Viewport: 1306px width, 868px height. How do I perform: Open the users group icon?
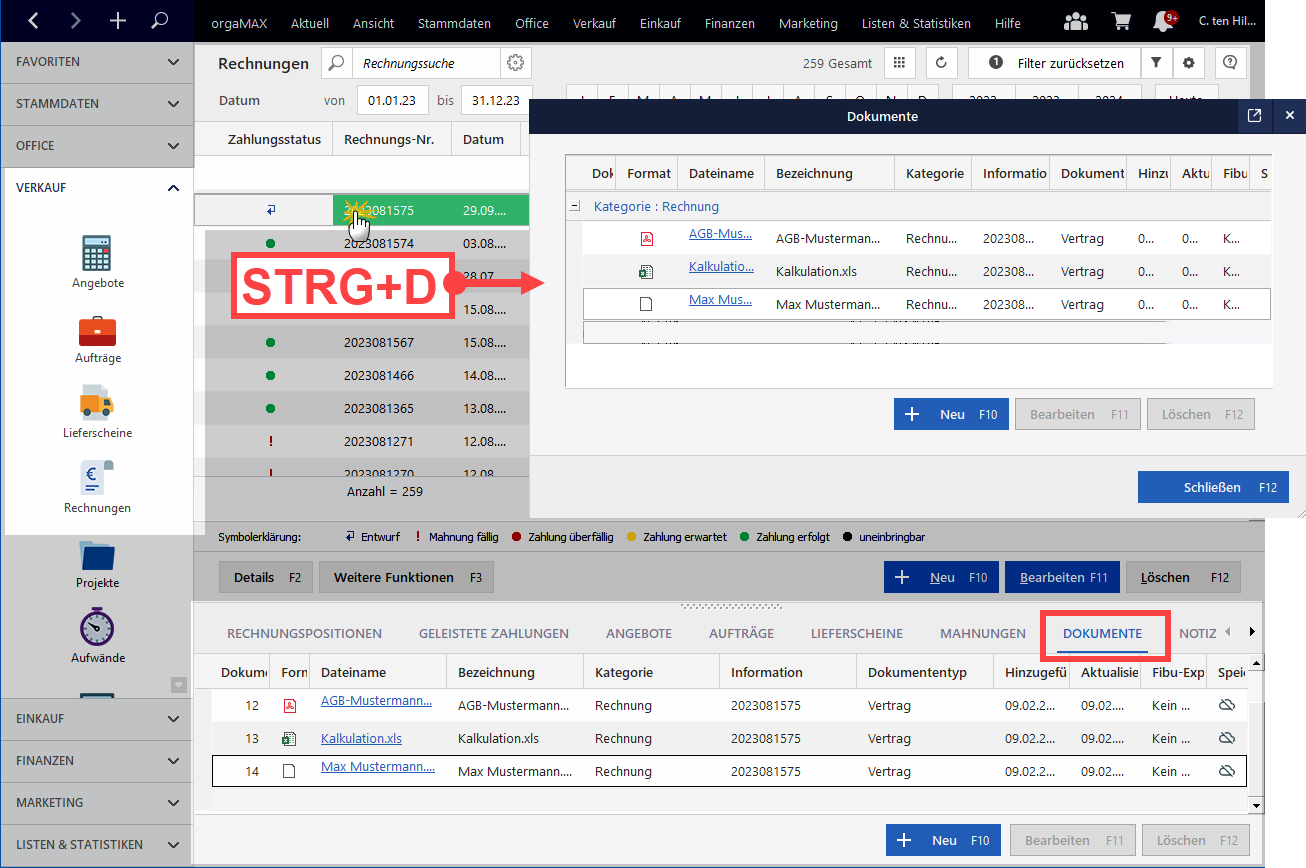pyautogui.click(x=1076, y=22)
